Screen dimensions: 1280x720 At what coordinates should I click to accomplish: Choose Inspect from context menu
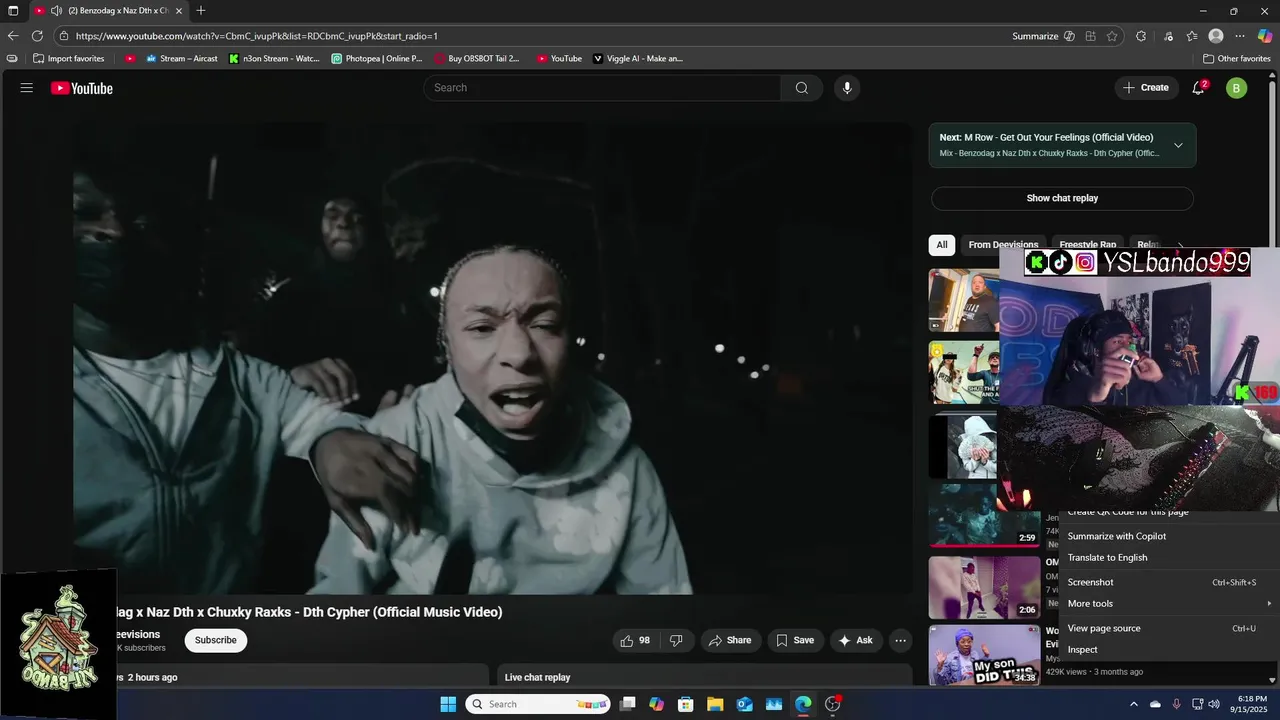(1168, 649)
